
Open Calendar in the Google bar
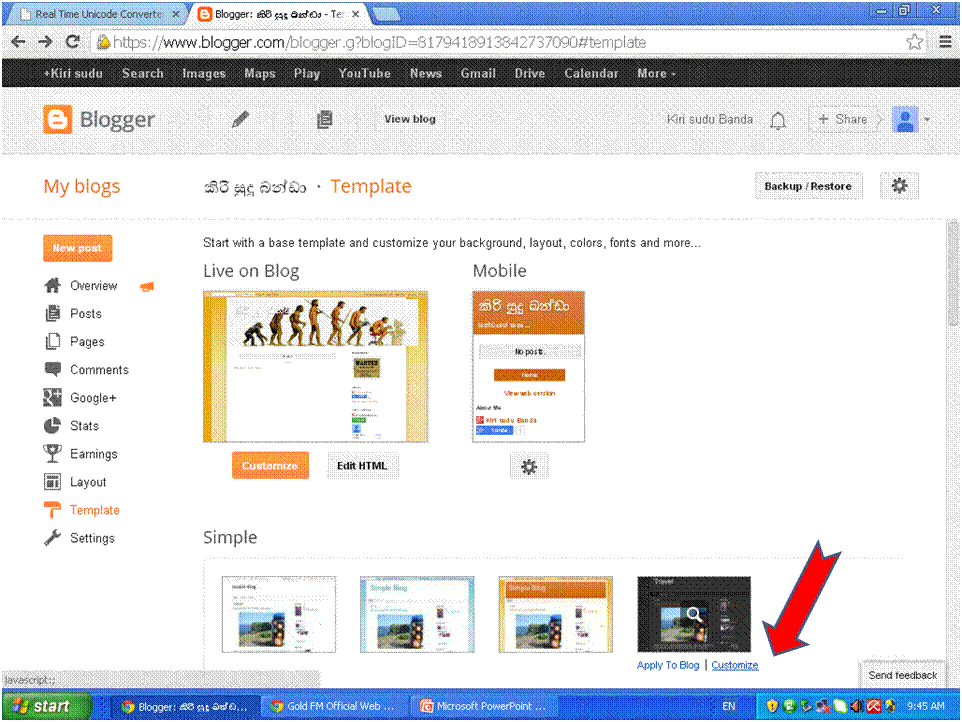click(591, 74)
